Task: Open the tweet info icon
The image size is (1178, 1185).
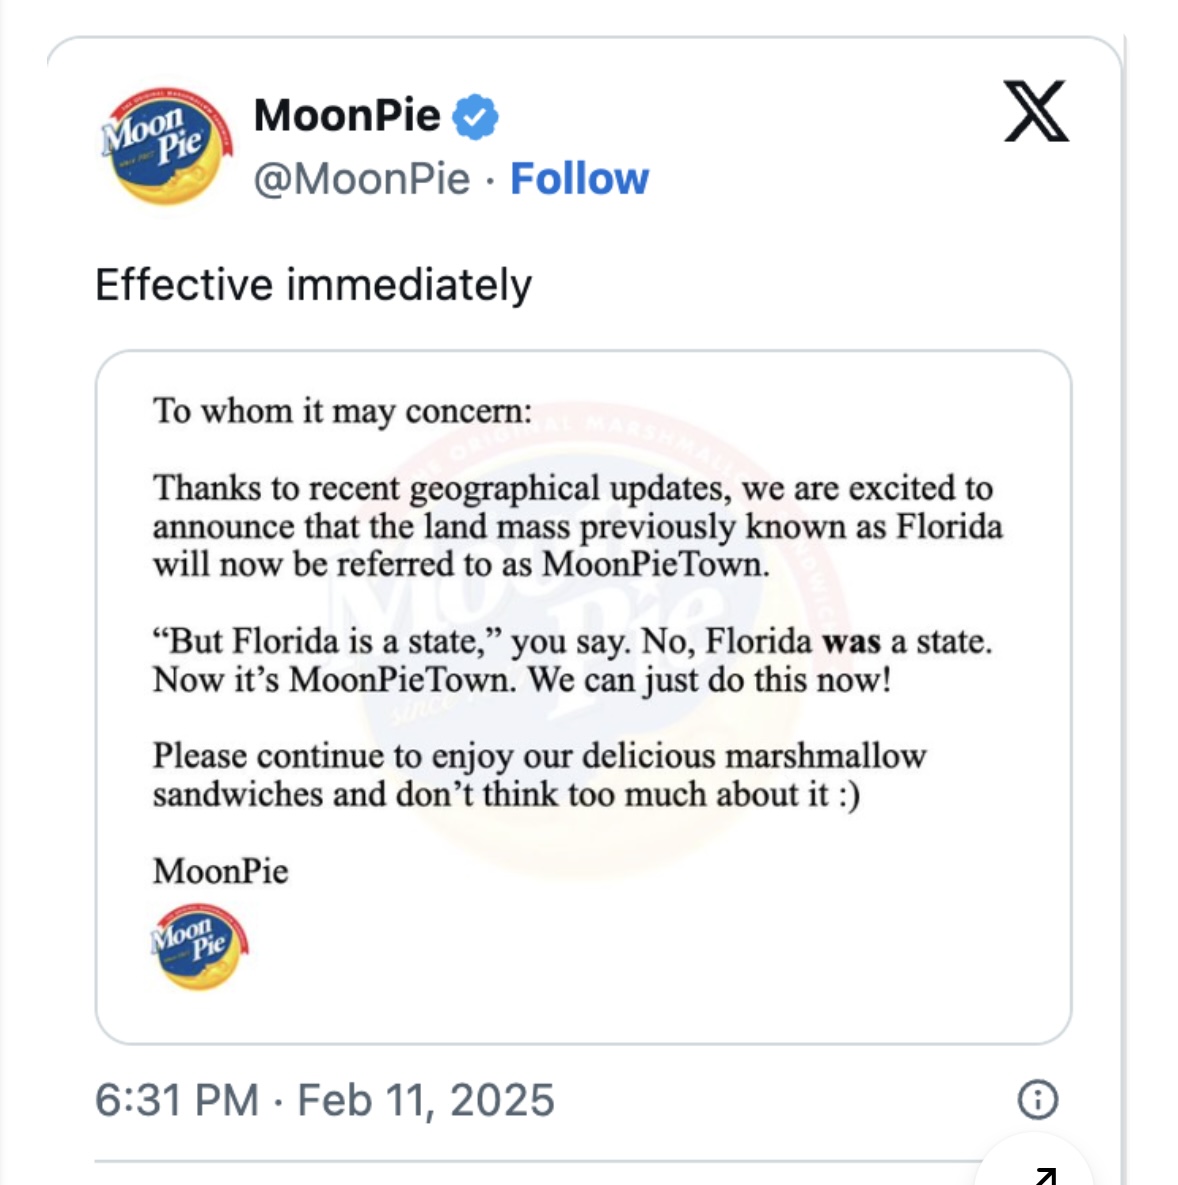Action: pos(1037,1099)
